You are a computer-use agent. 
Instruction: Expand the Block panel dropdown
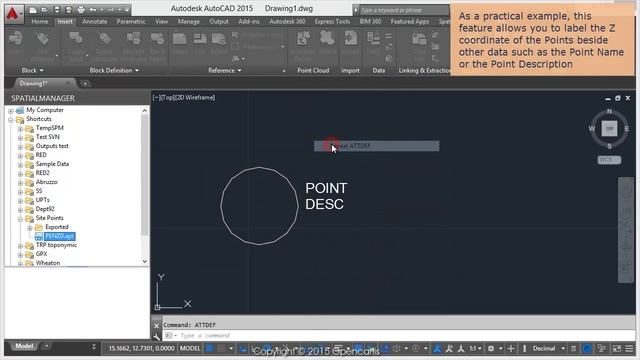(32, 70)
